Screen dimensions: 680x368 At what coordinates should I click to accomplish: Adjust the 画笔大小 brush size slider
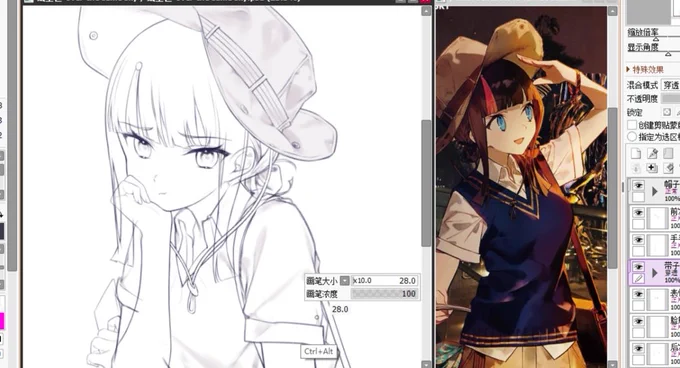coord(385,280)
